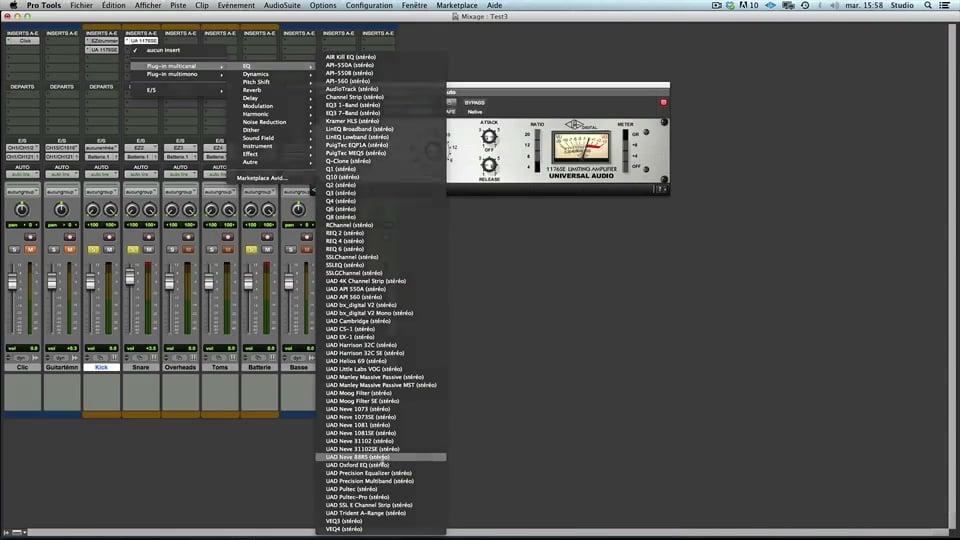Click EZdrummer insert on Kick track

(101, 41)
